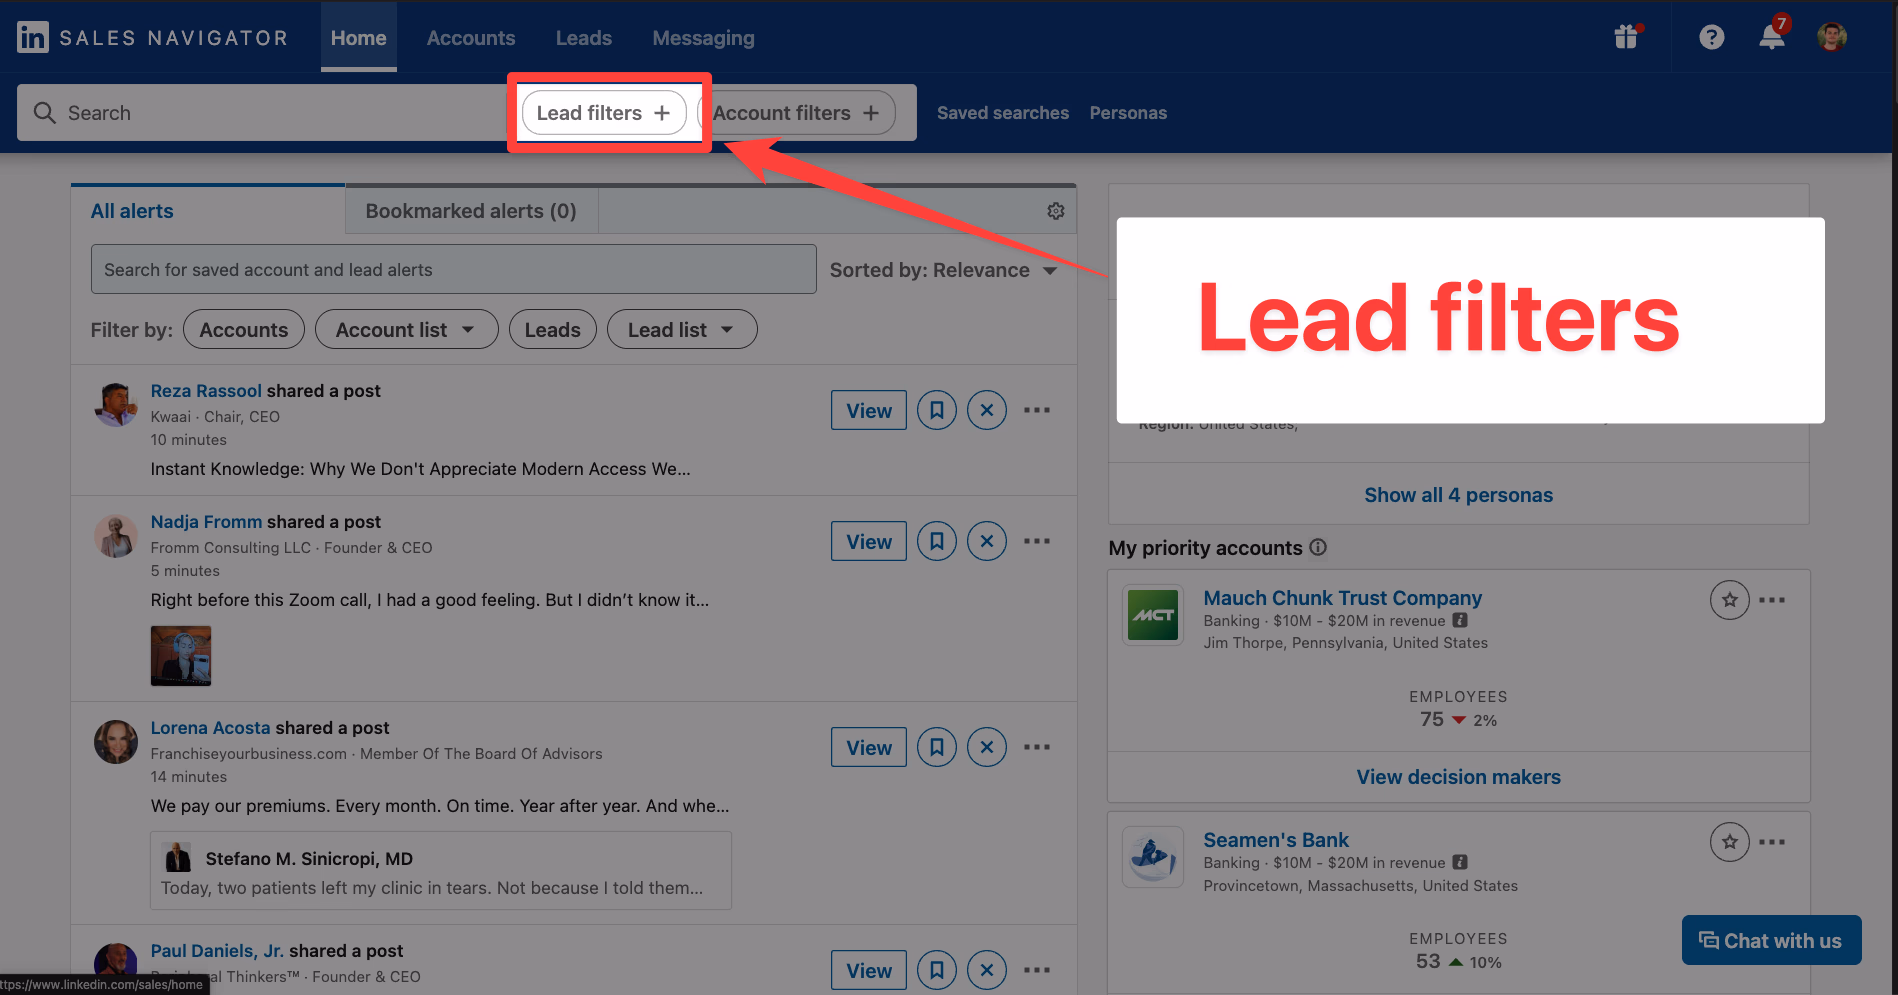Open alert settings gear icon
The height and width of the screenshot is (995, 1898).
pyautogui.click(x=1055, y=211)
